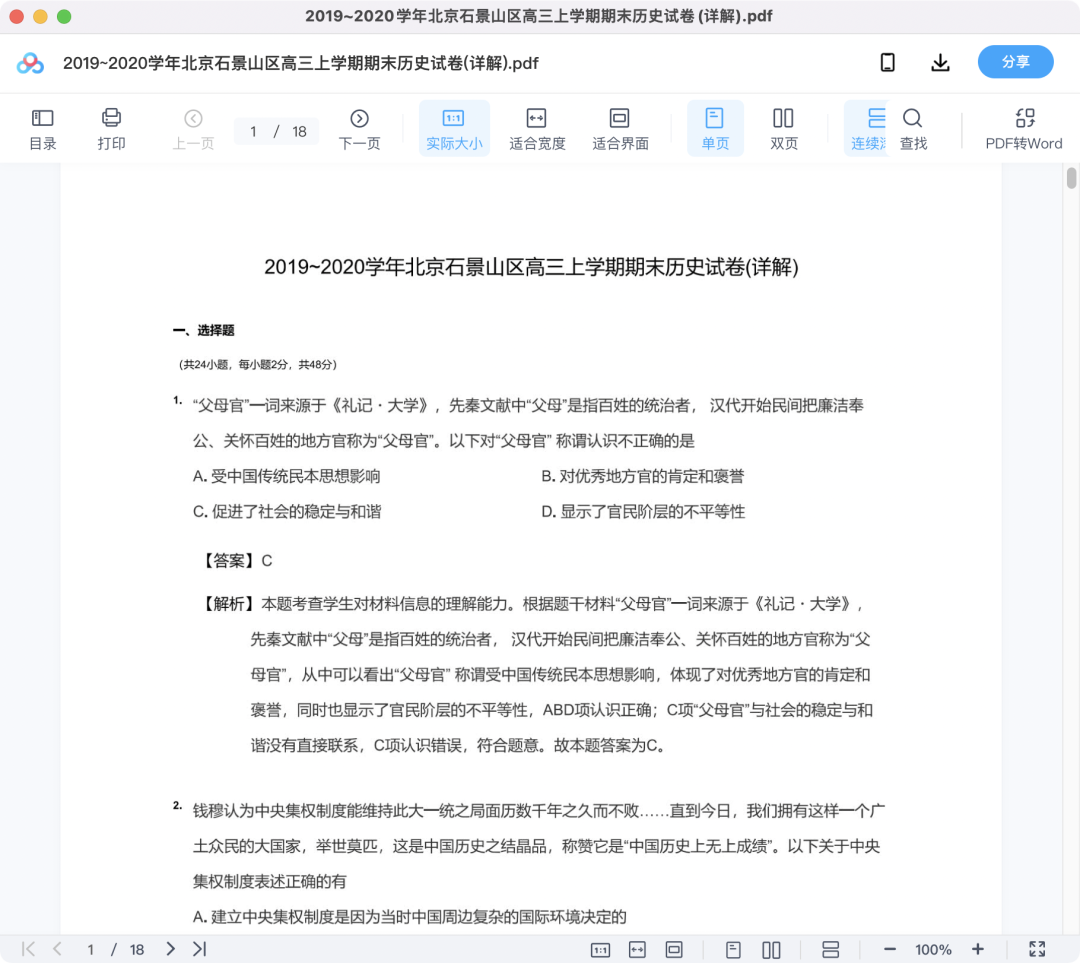Click bottom bar actual size 1:1 icon
The image size is (1080, 963).
tap(601, 950)
